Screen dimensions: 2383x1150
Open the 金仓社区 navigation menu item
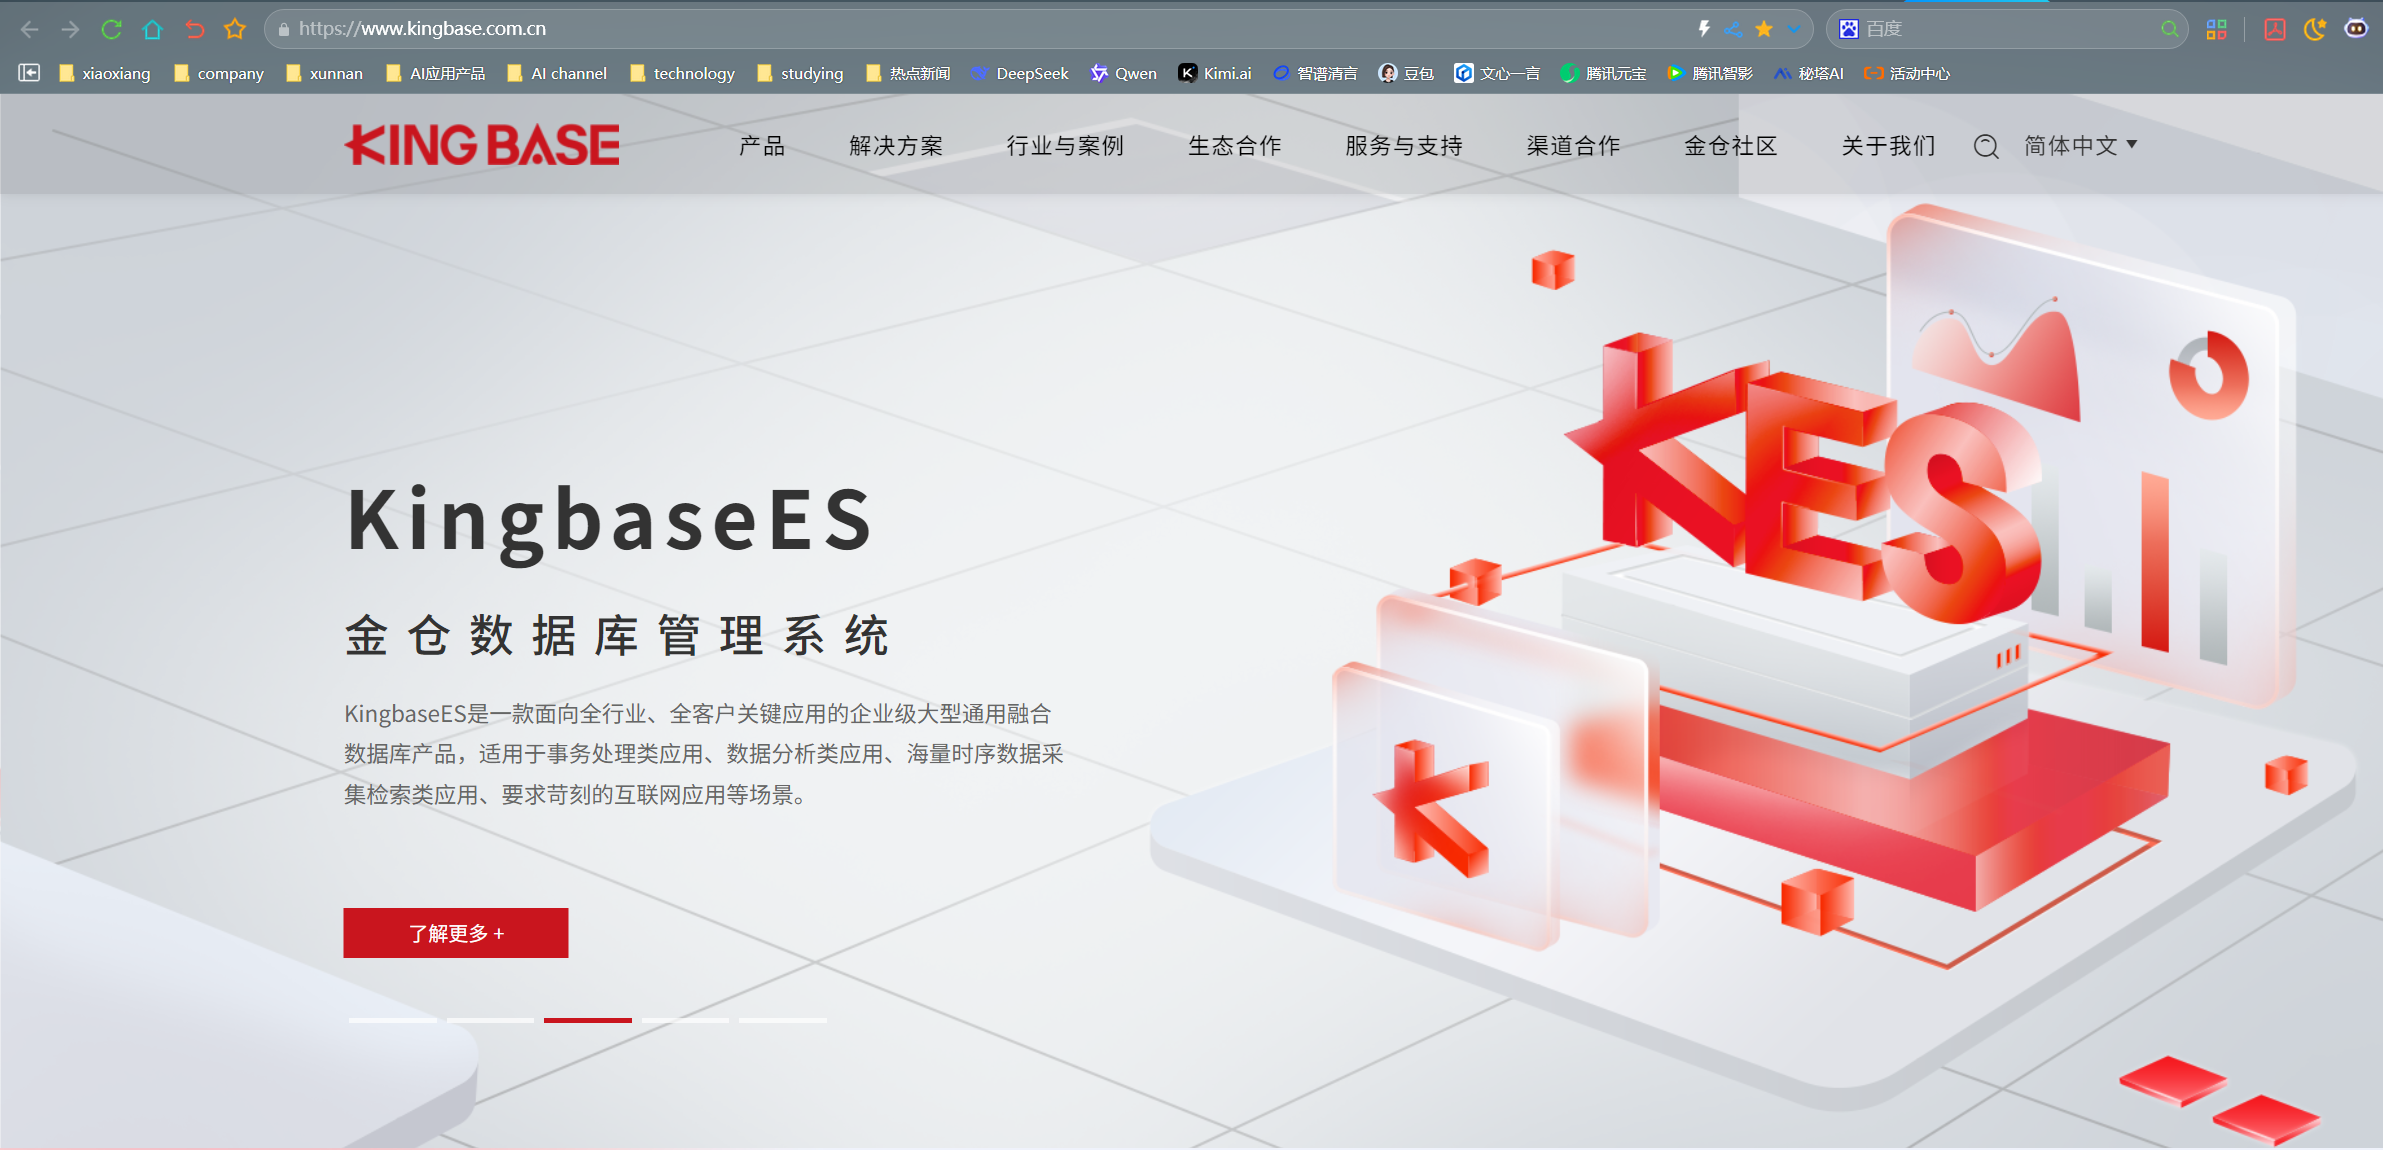(x=1730, y=146)
